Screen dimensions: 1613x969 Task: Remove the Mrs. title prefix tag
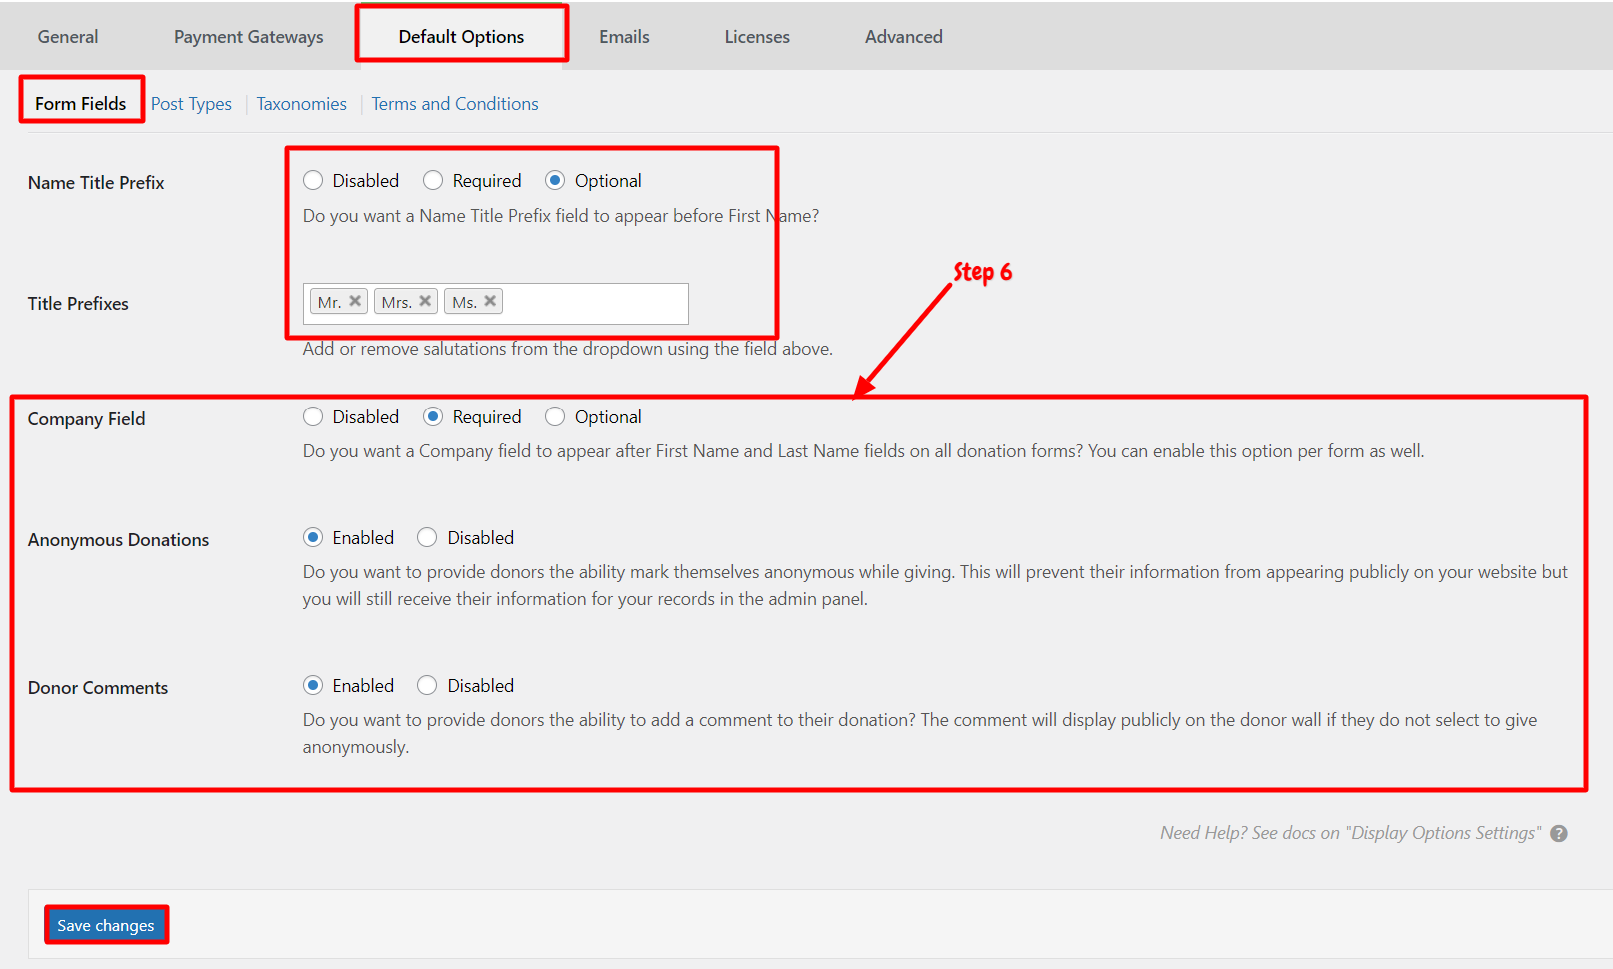click(x=425, y=301)
